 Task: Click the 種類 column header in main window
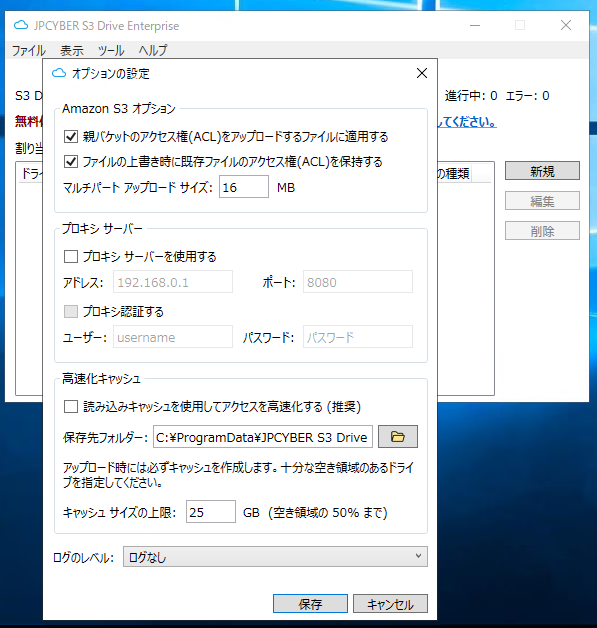(x=454, y=173)
